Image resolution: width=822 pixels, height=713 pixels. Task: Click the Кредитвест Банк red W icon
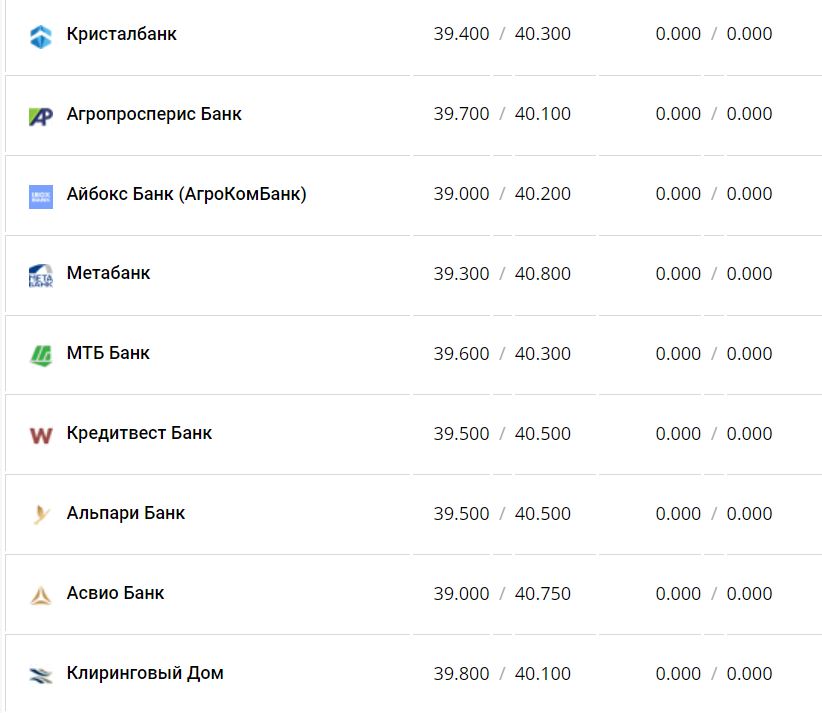pyautogui.click(x=40, y=433)
